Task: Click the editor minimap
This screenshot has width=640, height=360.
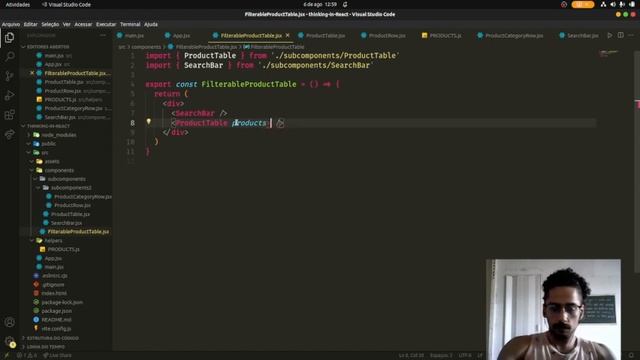Action: (609, 53)
